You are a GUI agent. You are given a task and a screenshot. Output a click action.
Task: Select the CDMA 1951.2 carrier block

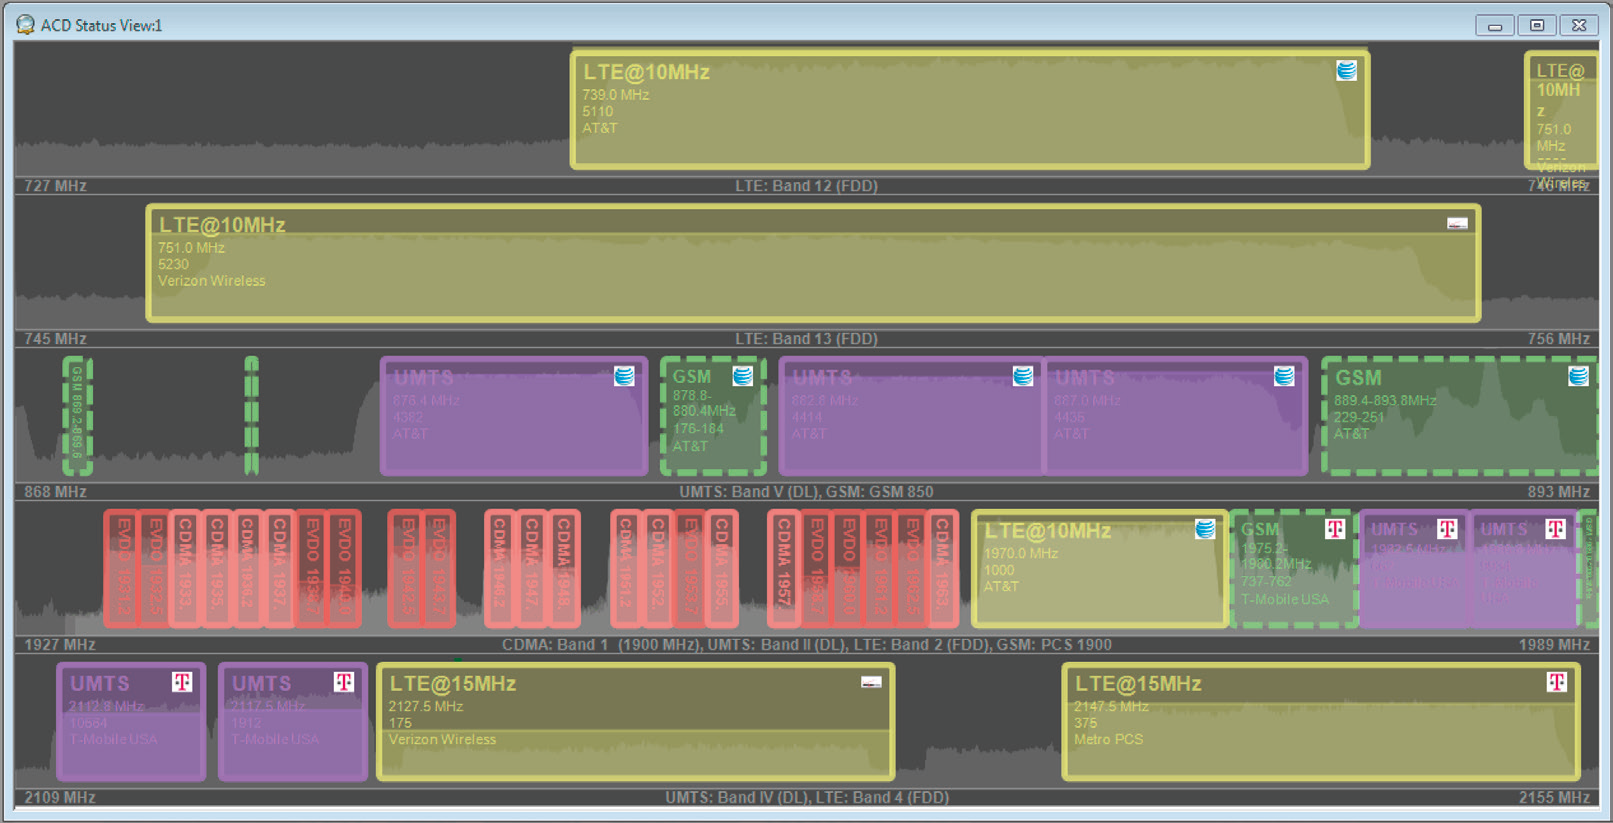(x=626, y=569)
